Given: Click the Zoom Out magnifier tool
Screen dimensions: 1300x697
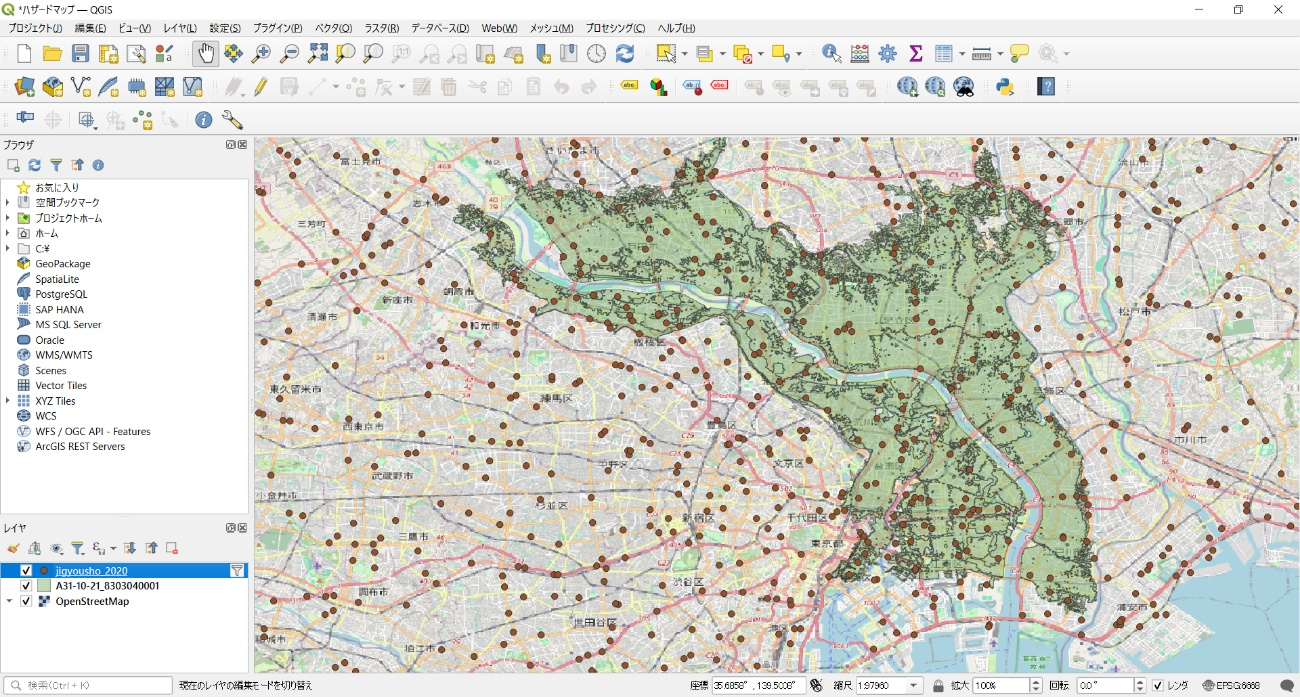Looking at the screenshot, I should 289,54.
